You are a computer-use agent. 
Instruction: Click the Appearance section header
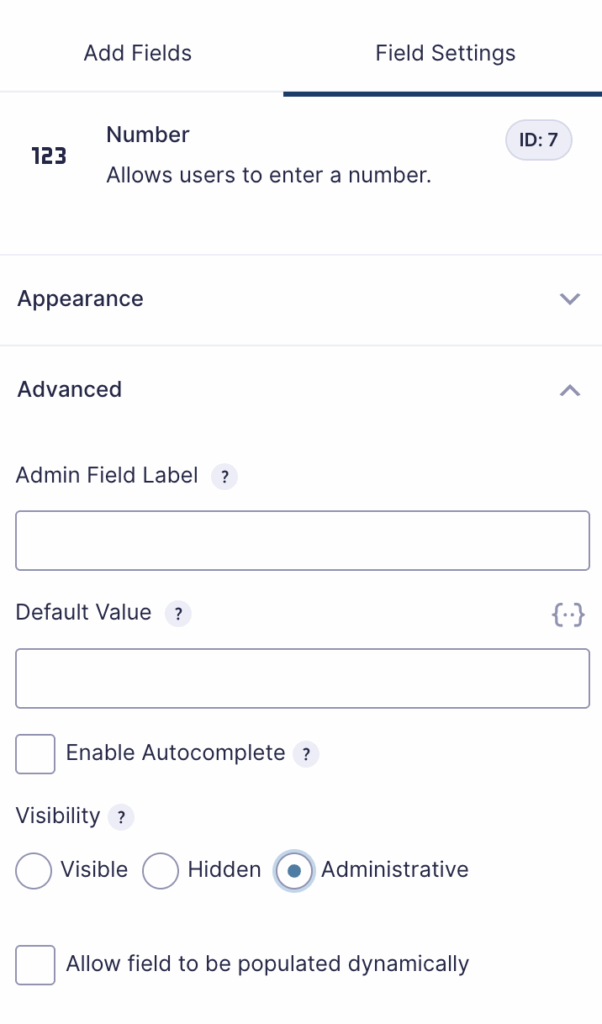pyautogui.click(x=80, y=298)
